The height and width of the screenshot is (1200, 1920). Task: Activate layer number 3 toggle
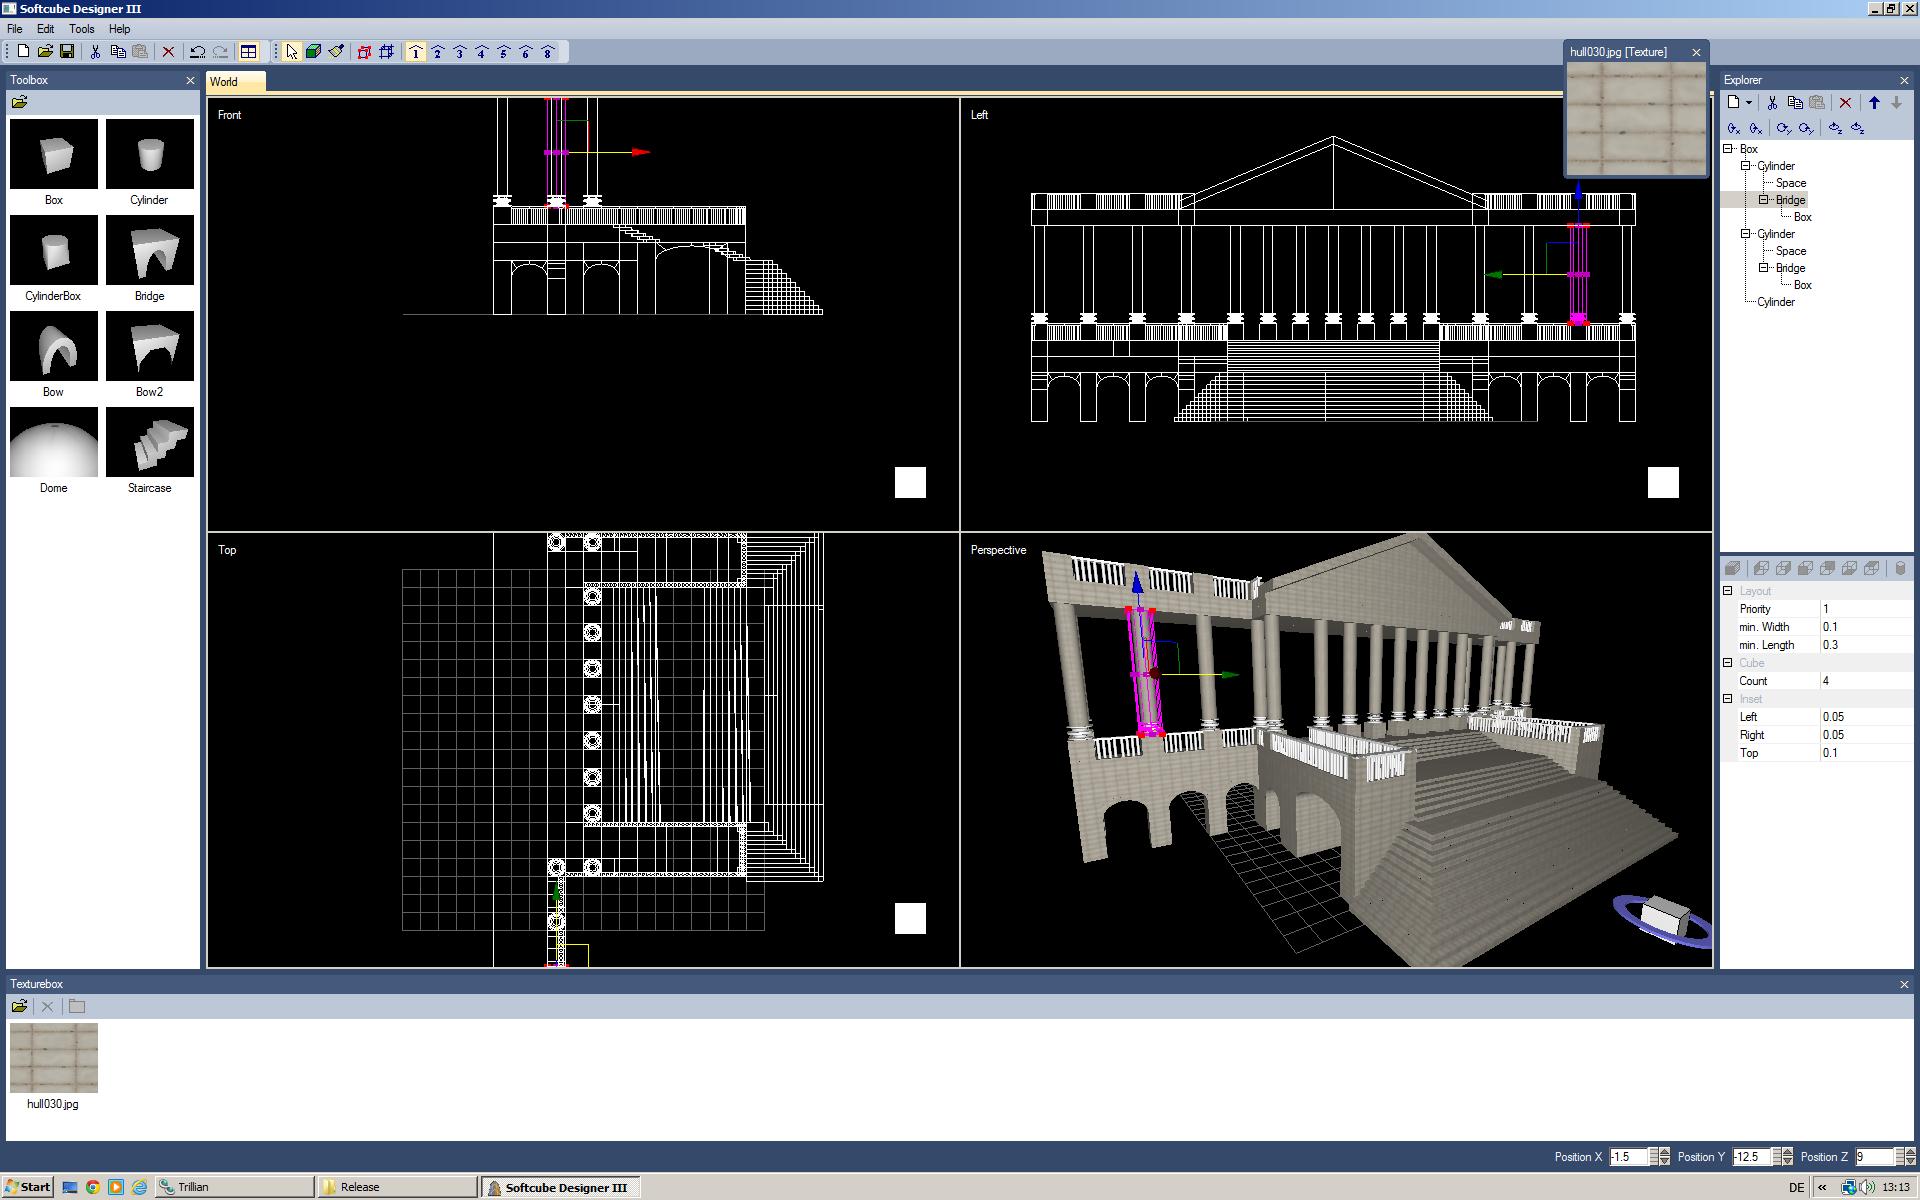pos(460,52)
